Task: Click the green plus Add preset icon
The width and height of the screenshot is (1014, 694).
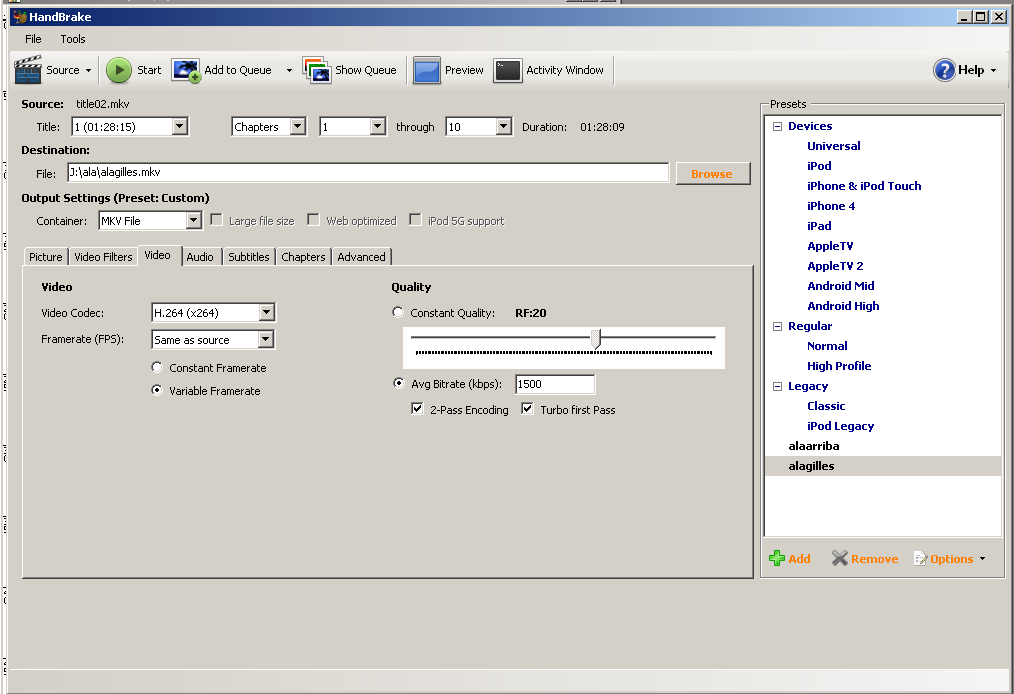Action: coord(777,558)
